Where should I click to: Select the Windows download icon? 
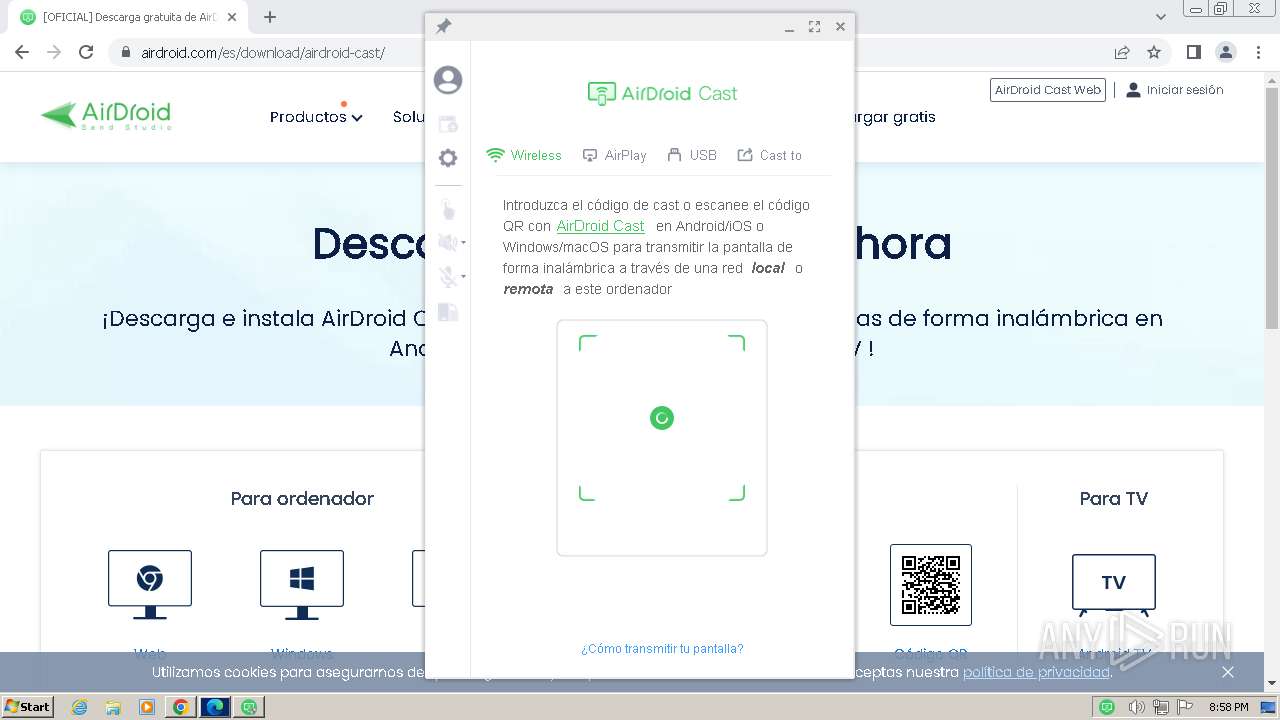pyautogui.click(x=302, y=585)
